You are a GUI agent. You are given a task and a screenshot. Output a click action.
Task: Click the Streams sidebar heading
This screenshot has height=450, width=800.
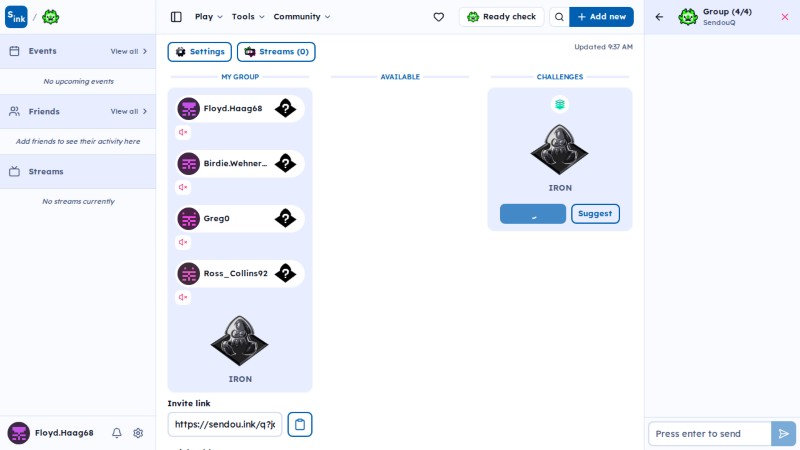[46, 171]
